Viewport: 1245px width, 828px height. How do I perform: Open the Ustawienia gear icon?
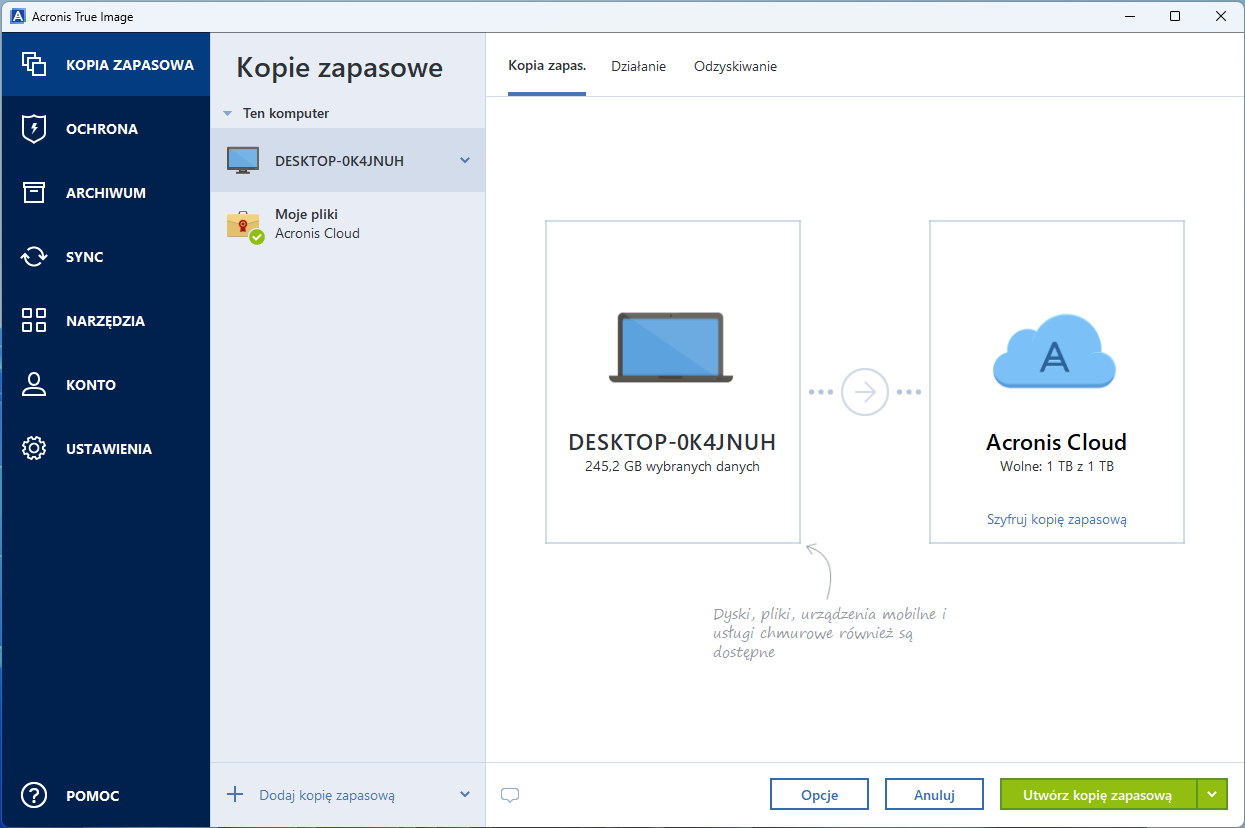click(x=34, y=449)
